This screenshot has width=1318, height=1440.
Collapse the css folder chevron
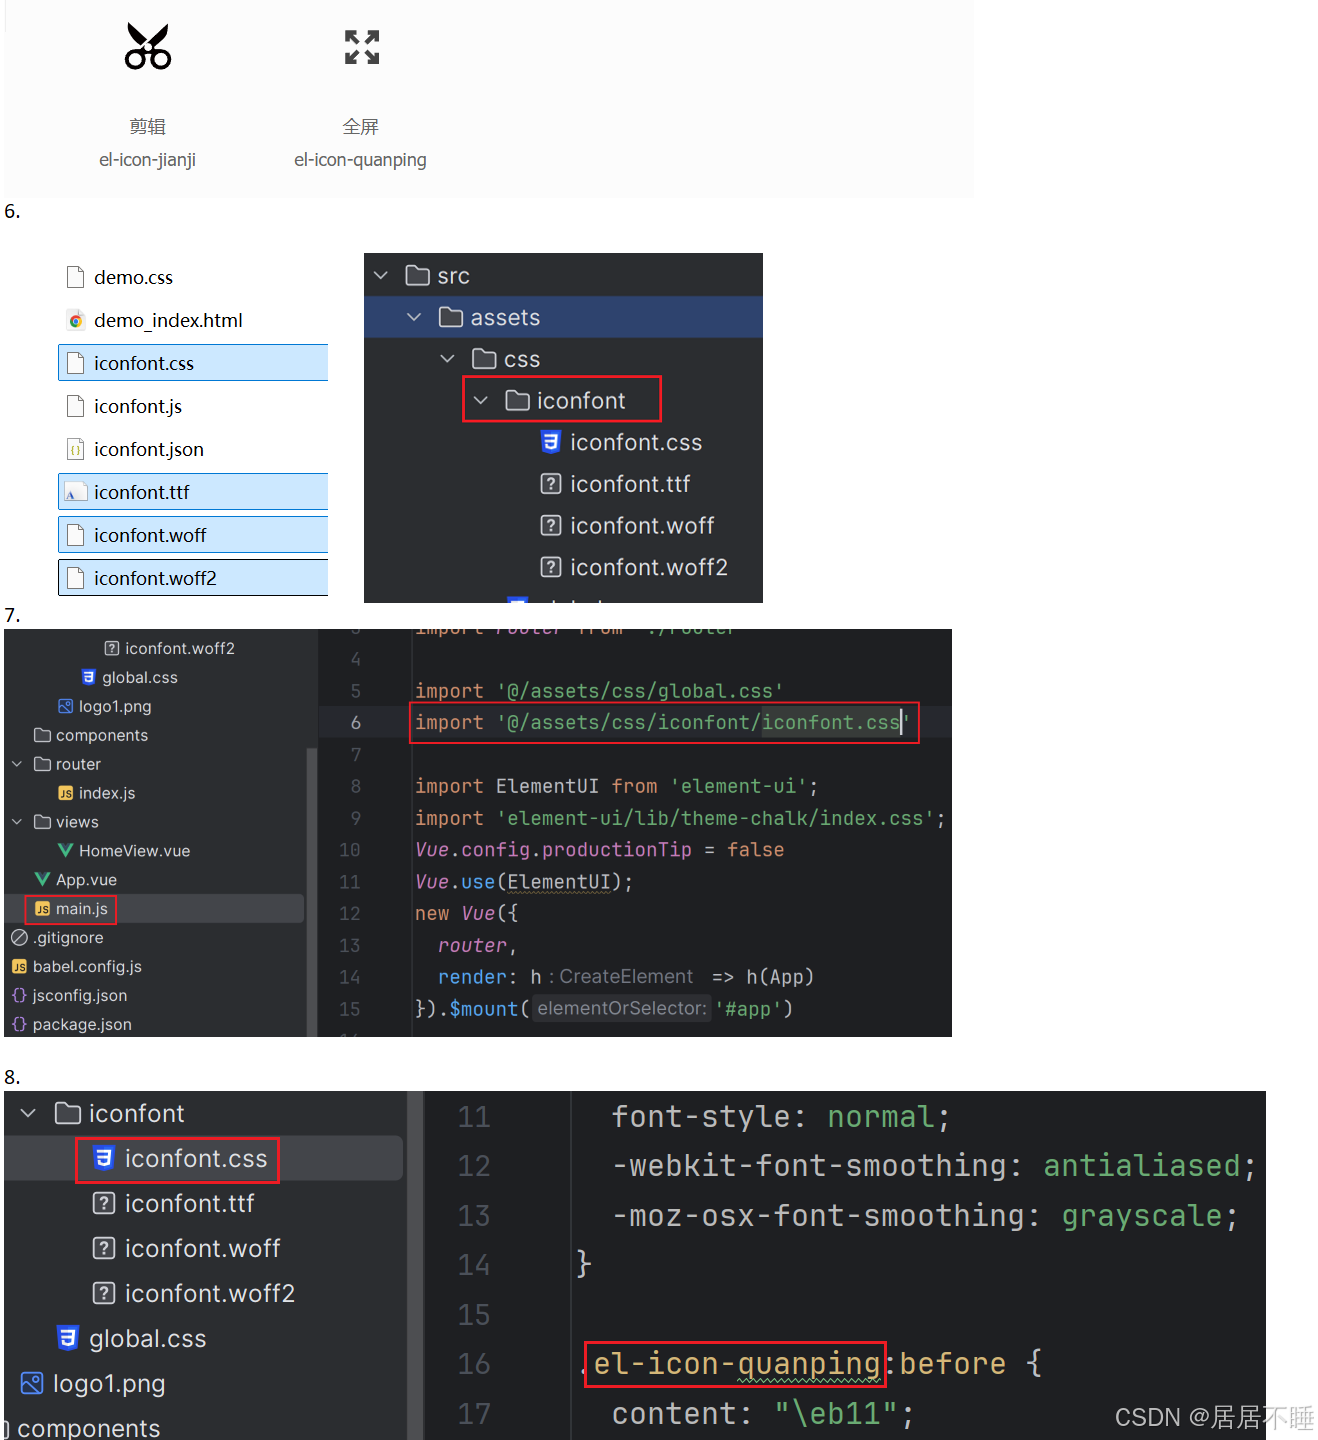[447, 359]
